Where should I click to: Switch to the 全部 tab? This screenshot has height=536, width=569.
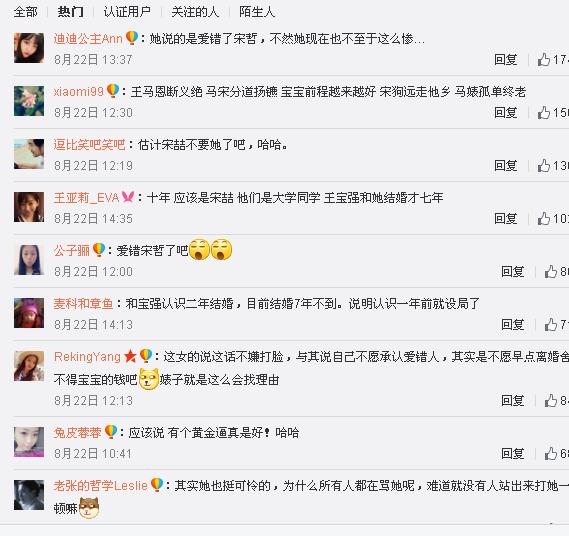25,12
